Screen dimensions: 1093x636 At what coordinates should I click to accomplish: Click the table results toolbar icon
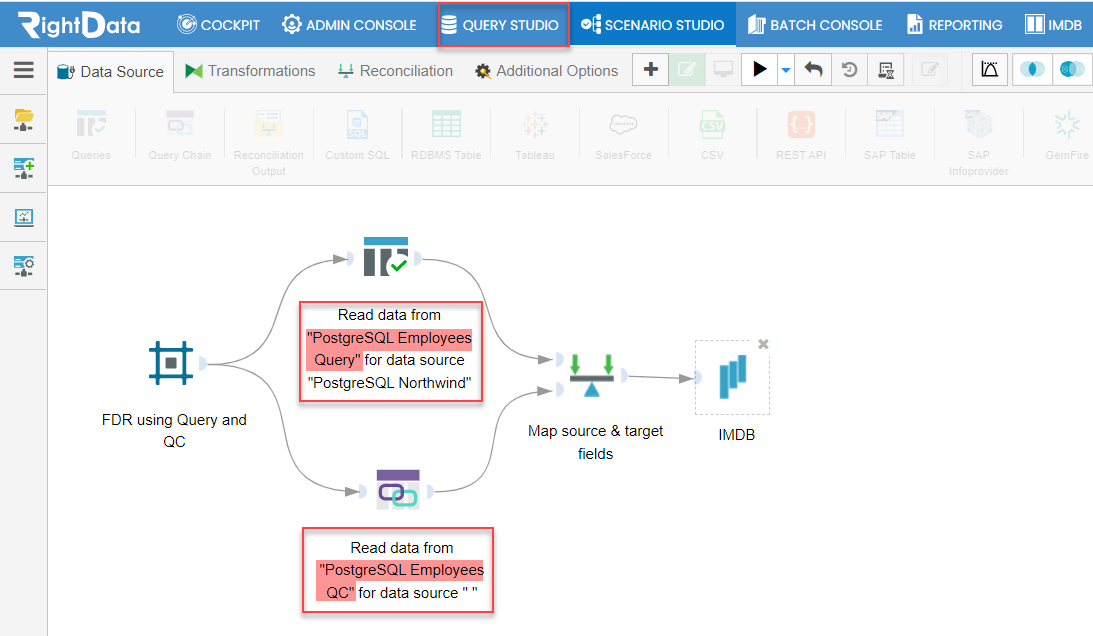point(886,70)
